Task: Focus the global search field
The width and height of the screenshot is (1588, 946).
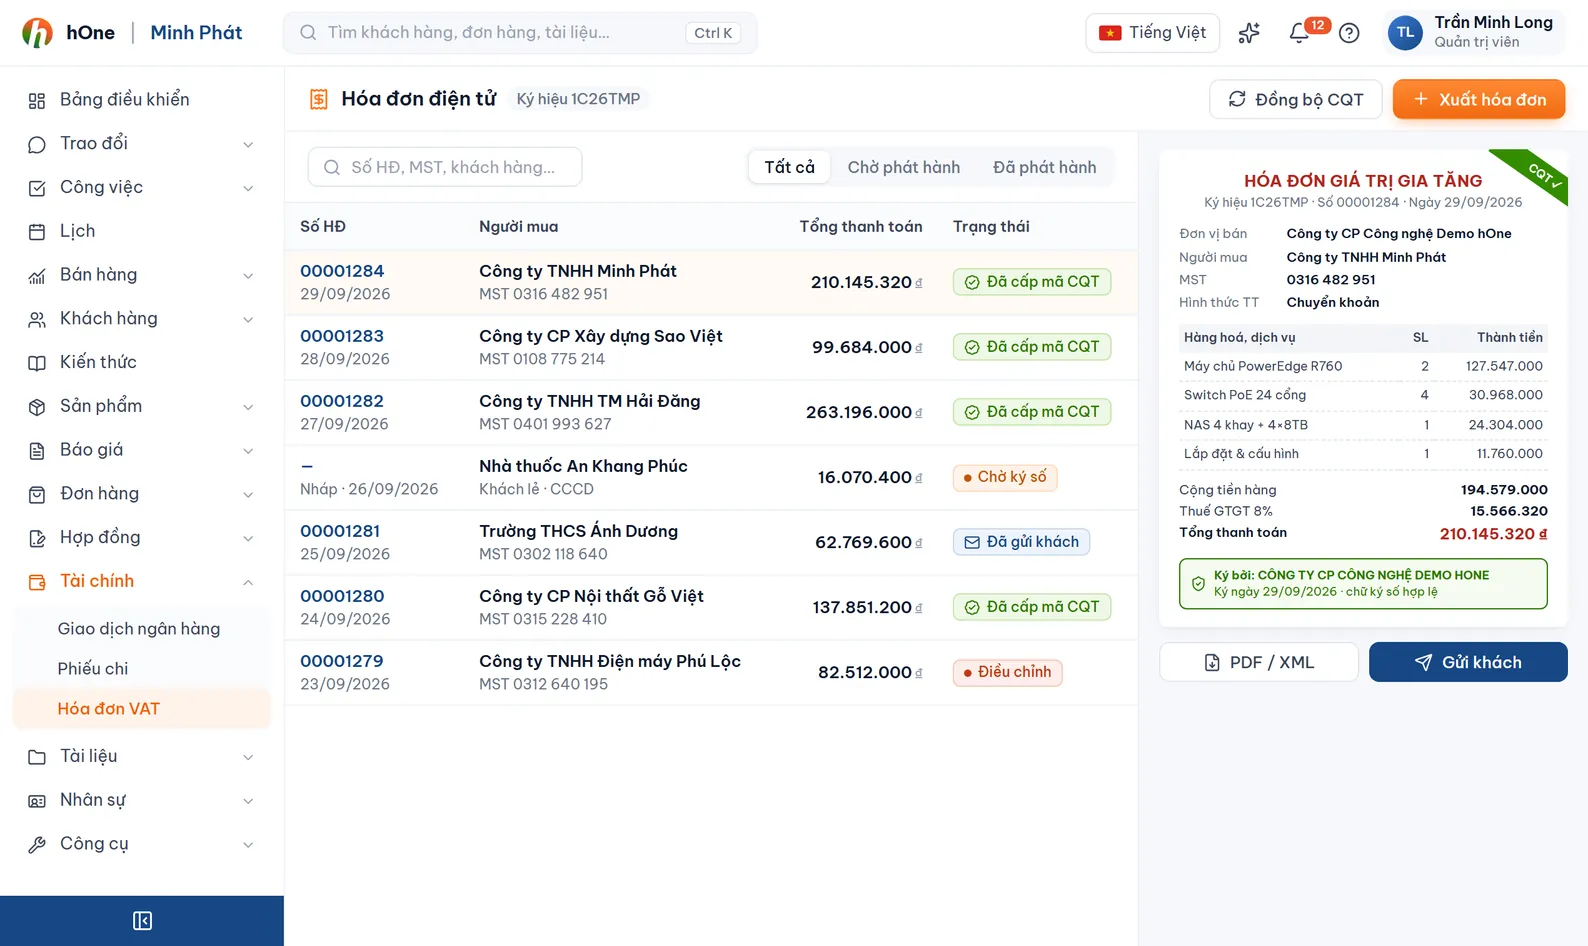Action: click(520, 33)
